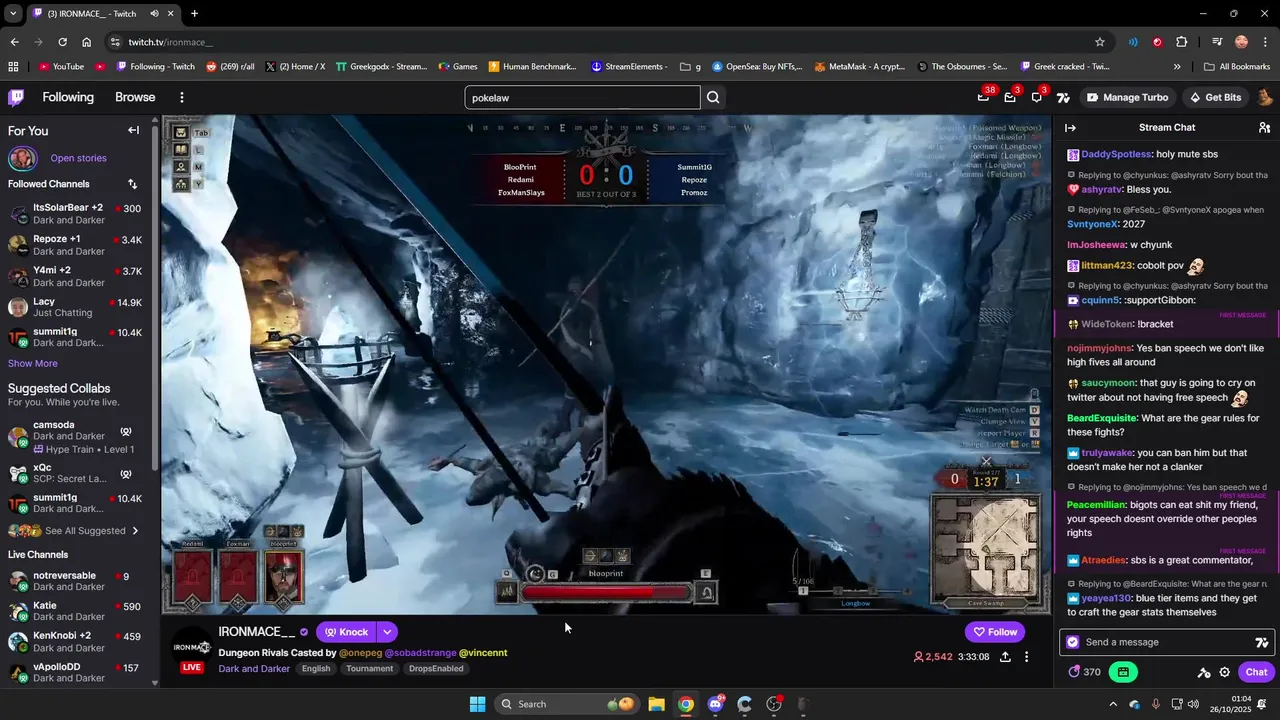The height and width of the screenshot is (720, 1280).
Task: Click the Manage Turbo button
Action: point(1127,97)
